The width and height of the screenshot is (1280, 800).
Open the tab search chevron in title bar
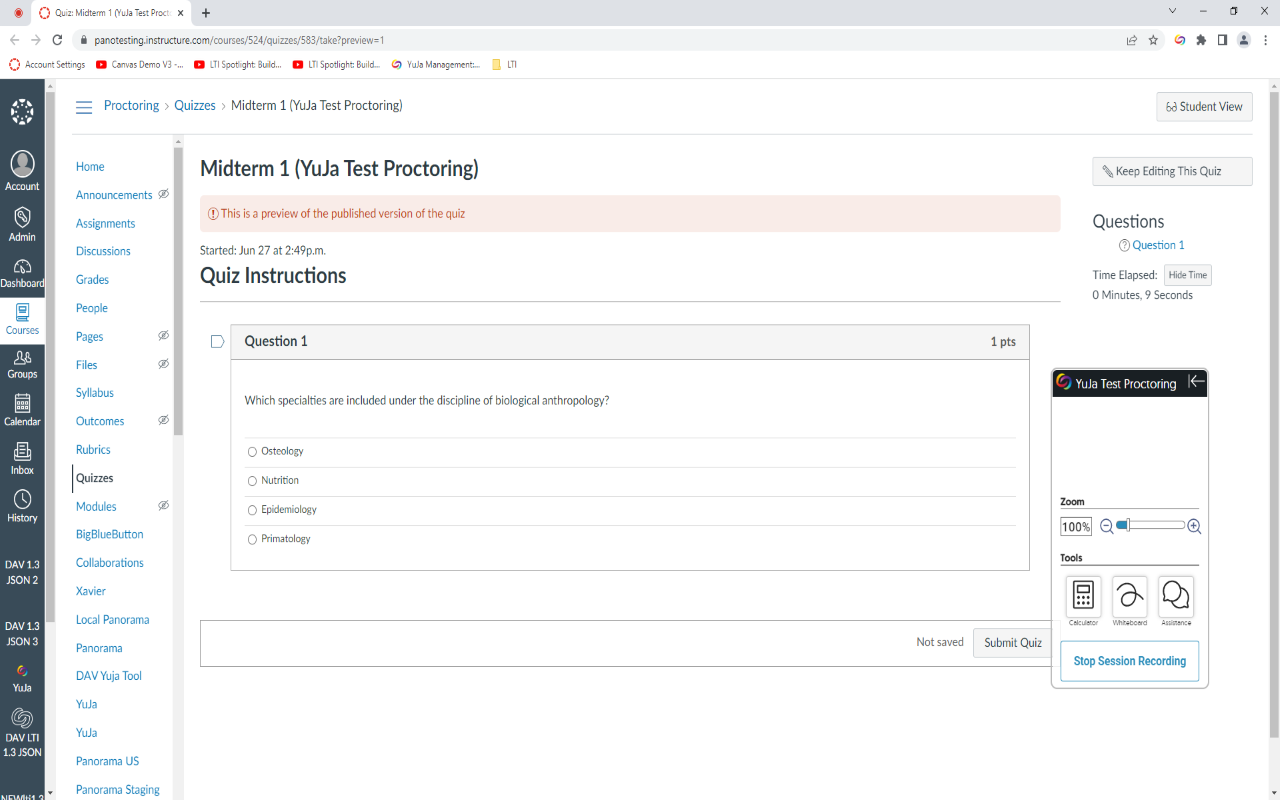pyautogui.click(x=1172, y=11)
